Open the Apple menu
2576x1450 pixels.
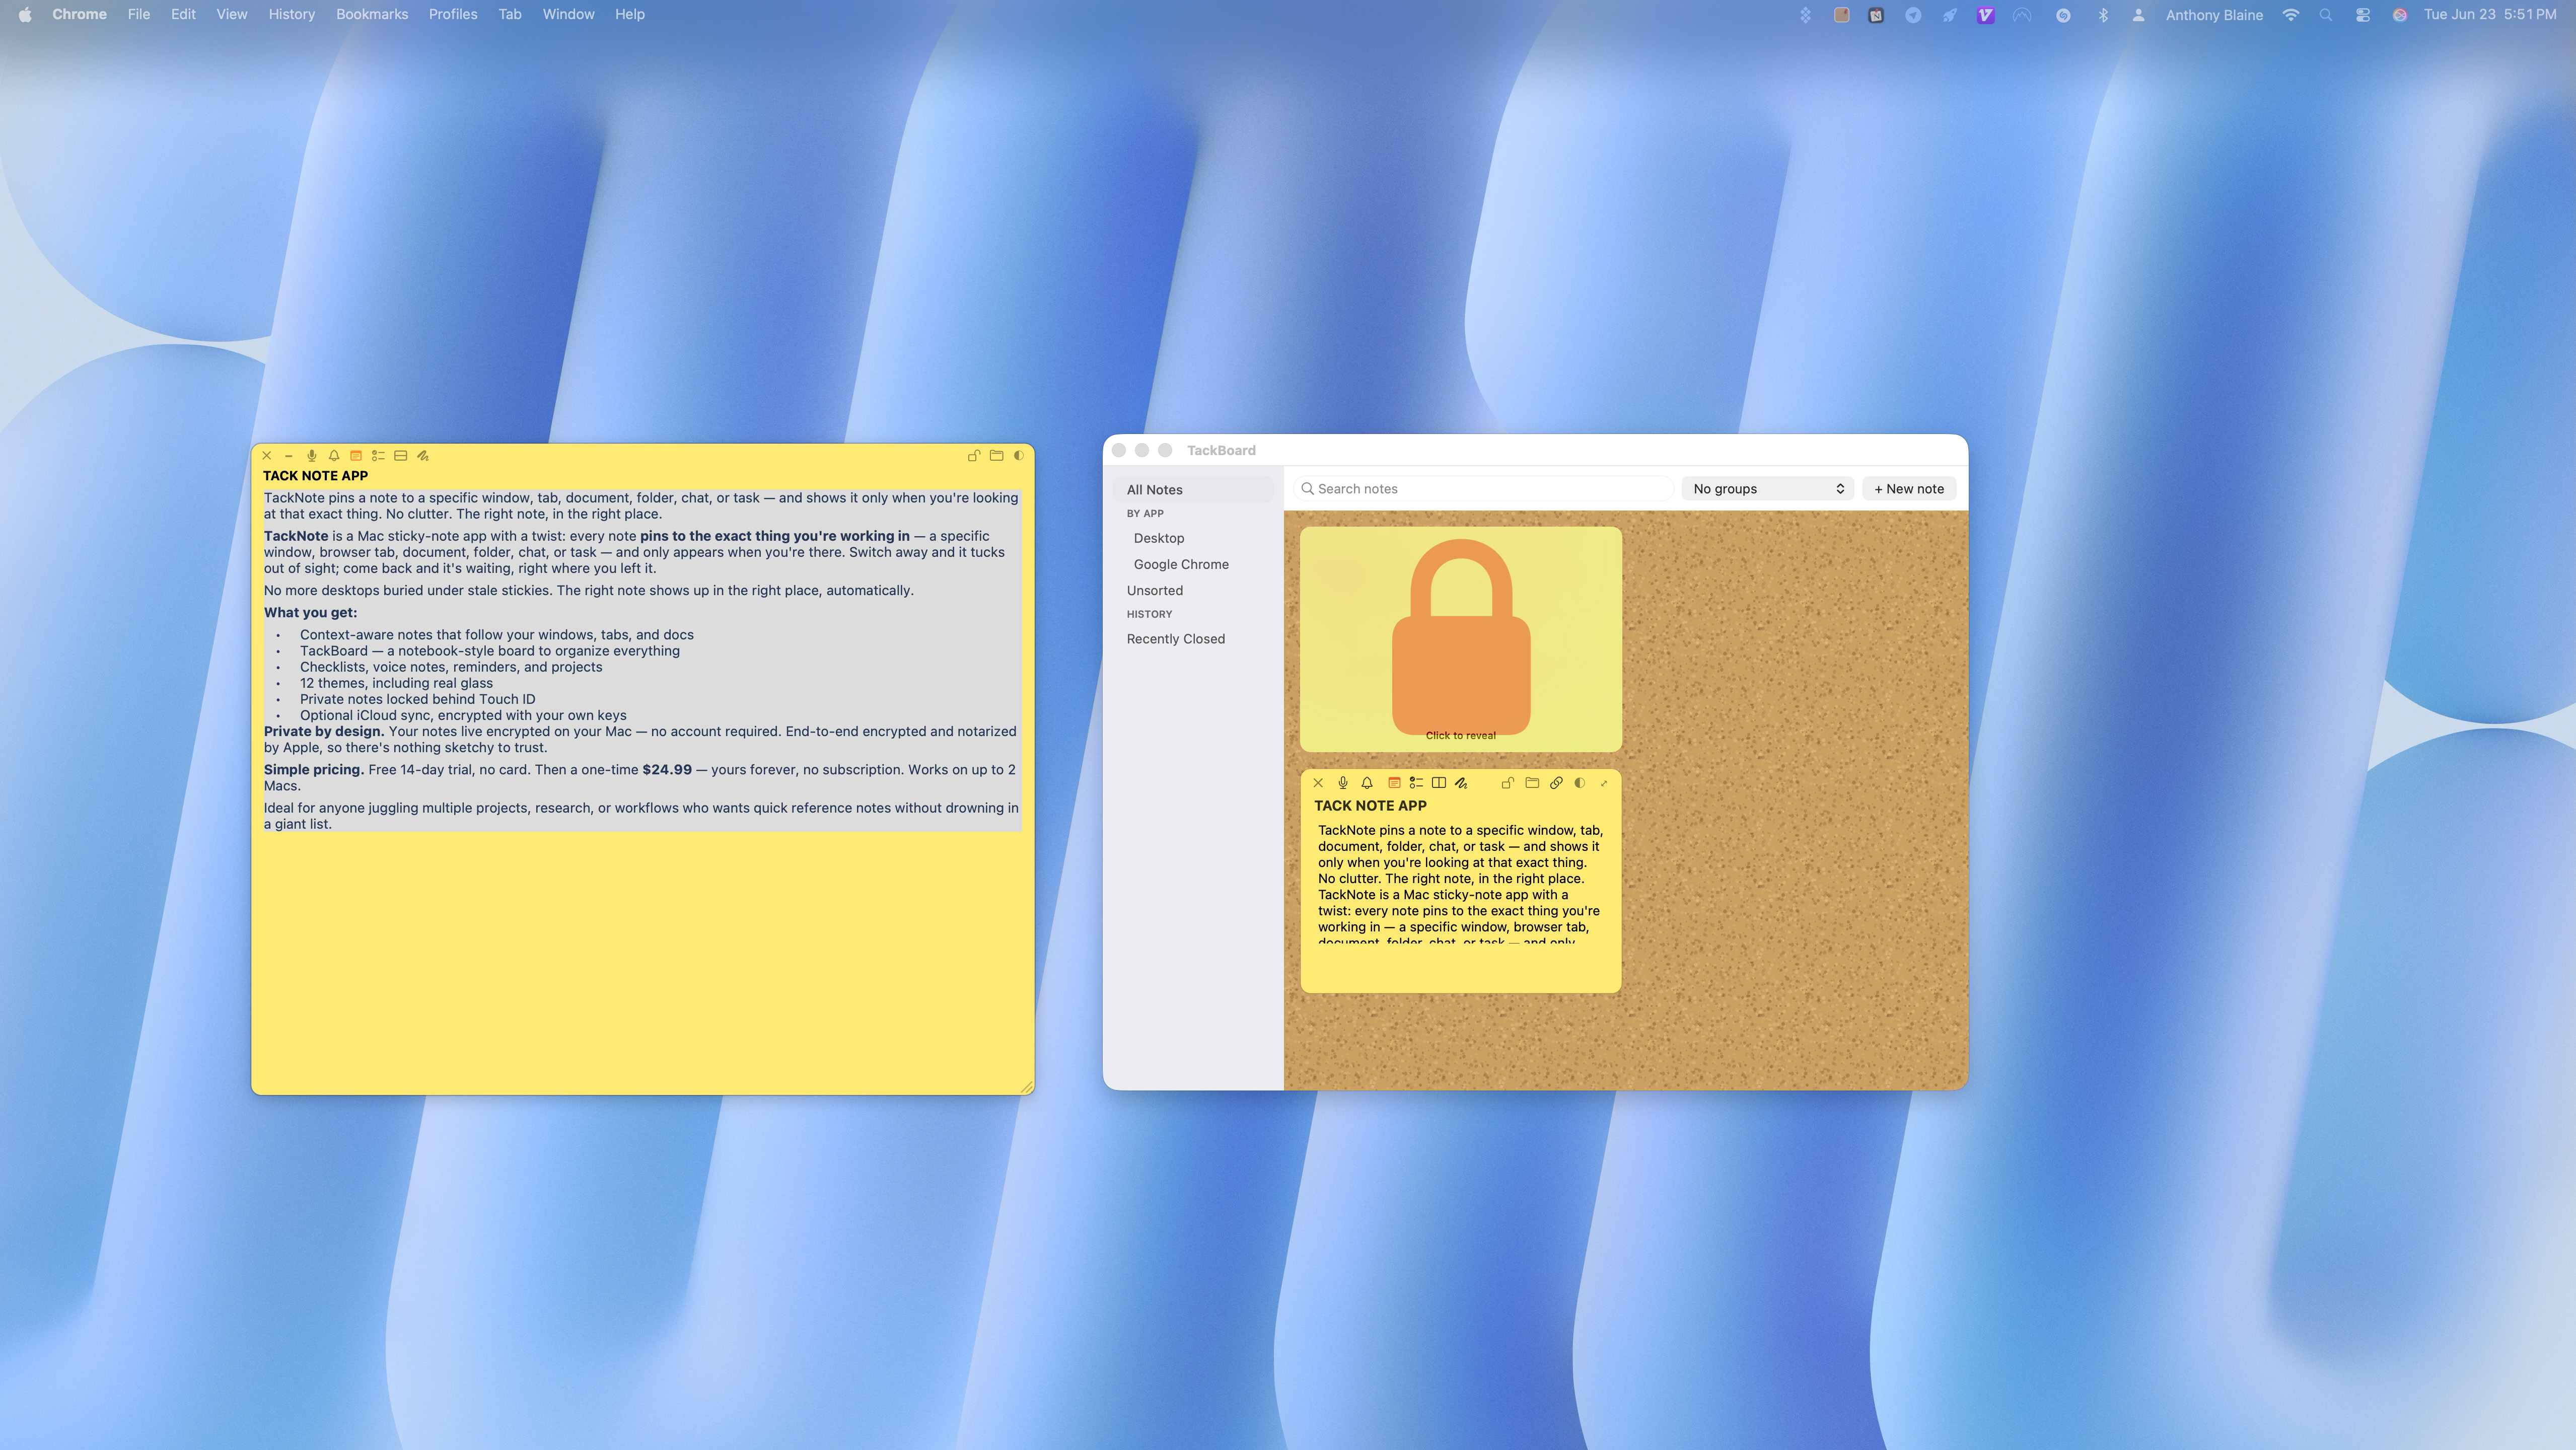[x=25, y=14]
